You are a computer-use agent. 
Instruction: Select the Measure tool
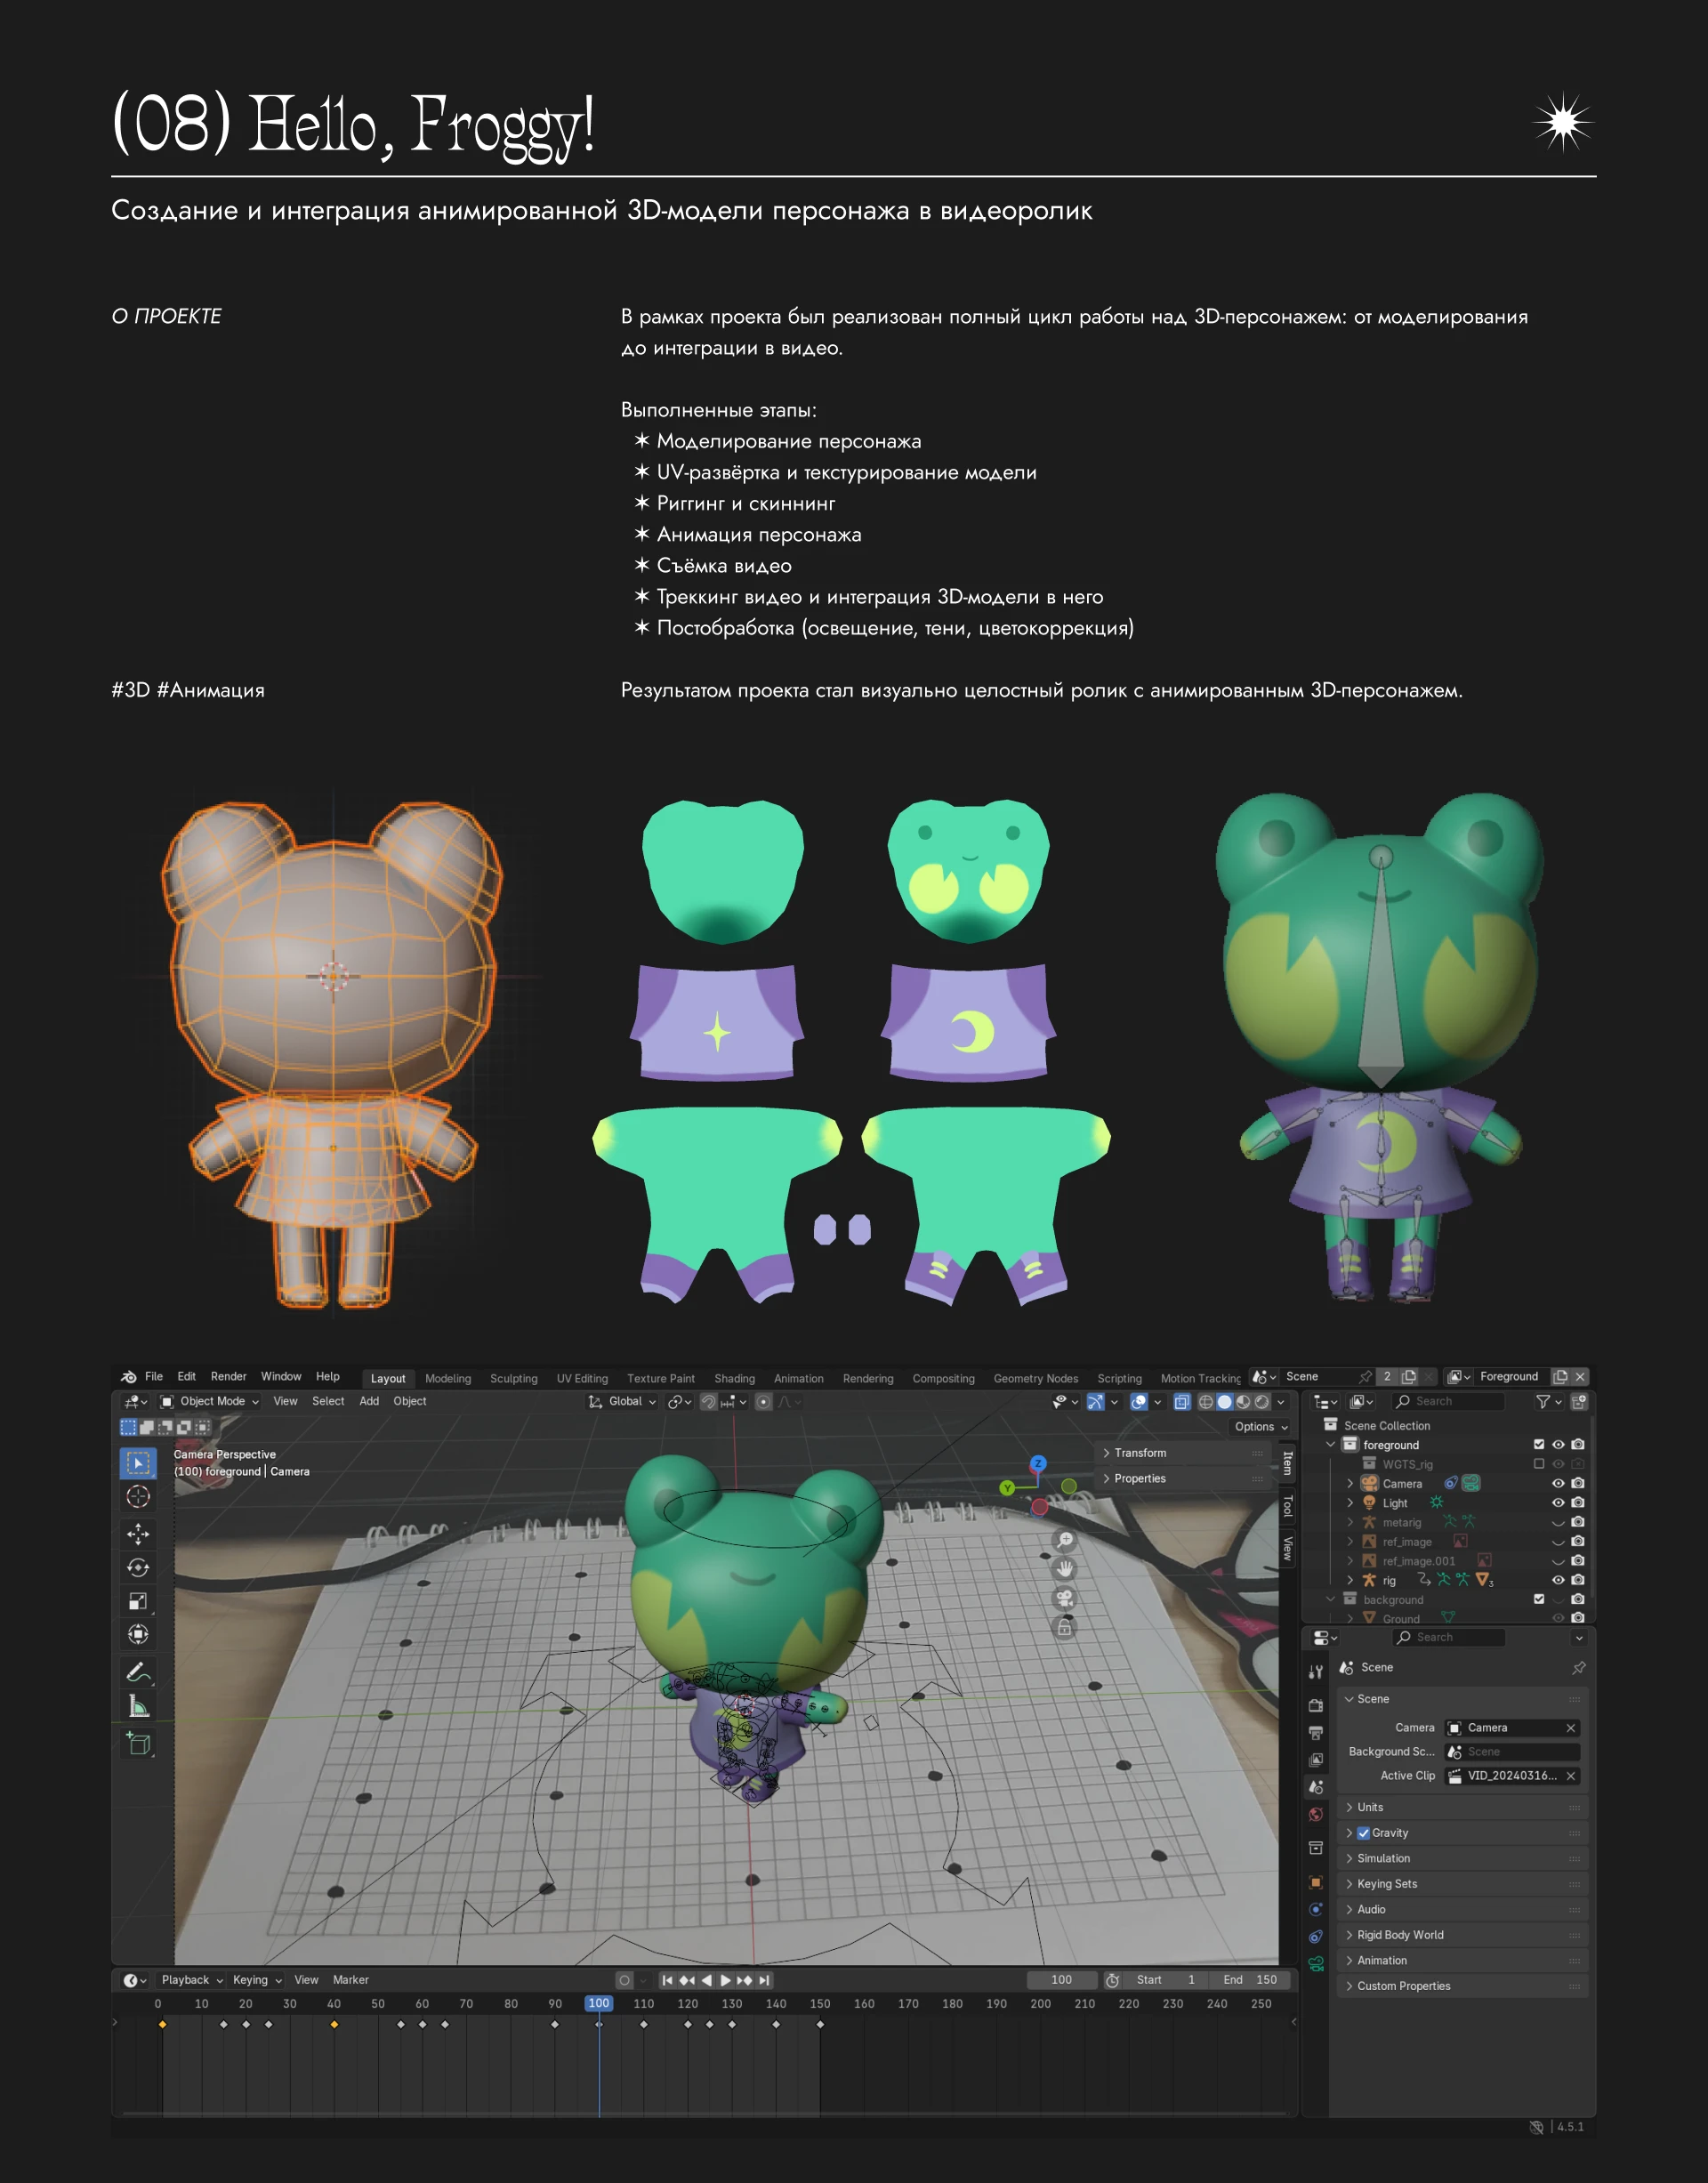[138, 1706]
